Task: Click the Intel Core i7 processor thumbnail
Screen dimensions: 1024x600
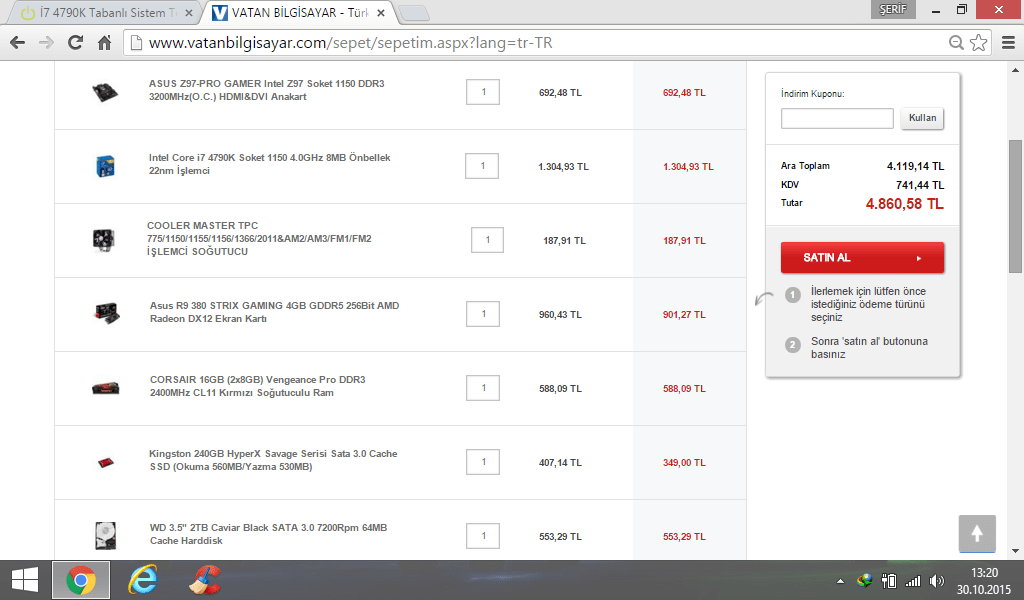Action: click(x=105, y=166)
